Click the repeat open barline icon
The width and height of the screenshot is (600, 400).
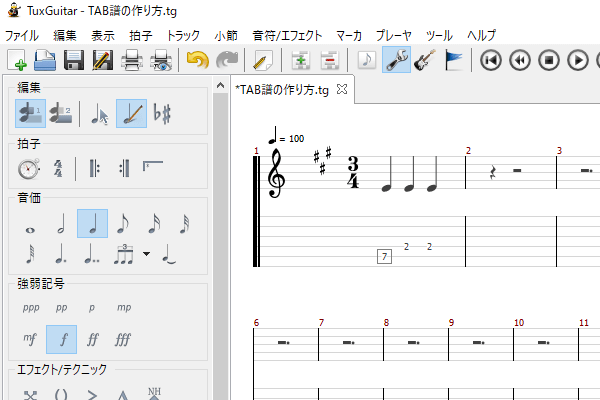pos(95,169)
